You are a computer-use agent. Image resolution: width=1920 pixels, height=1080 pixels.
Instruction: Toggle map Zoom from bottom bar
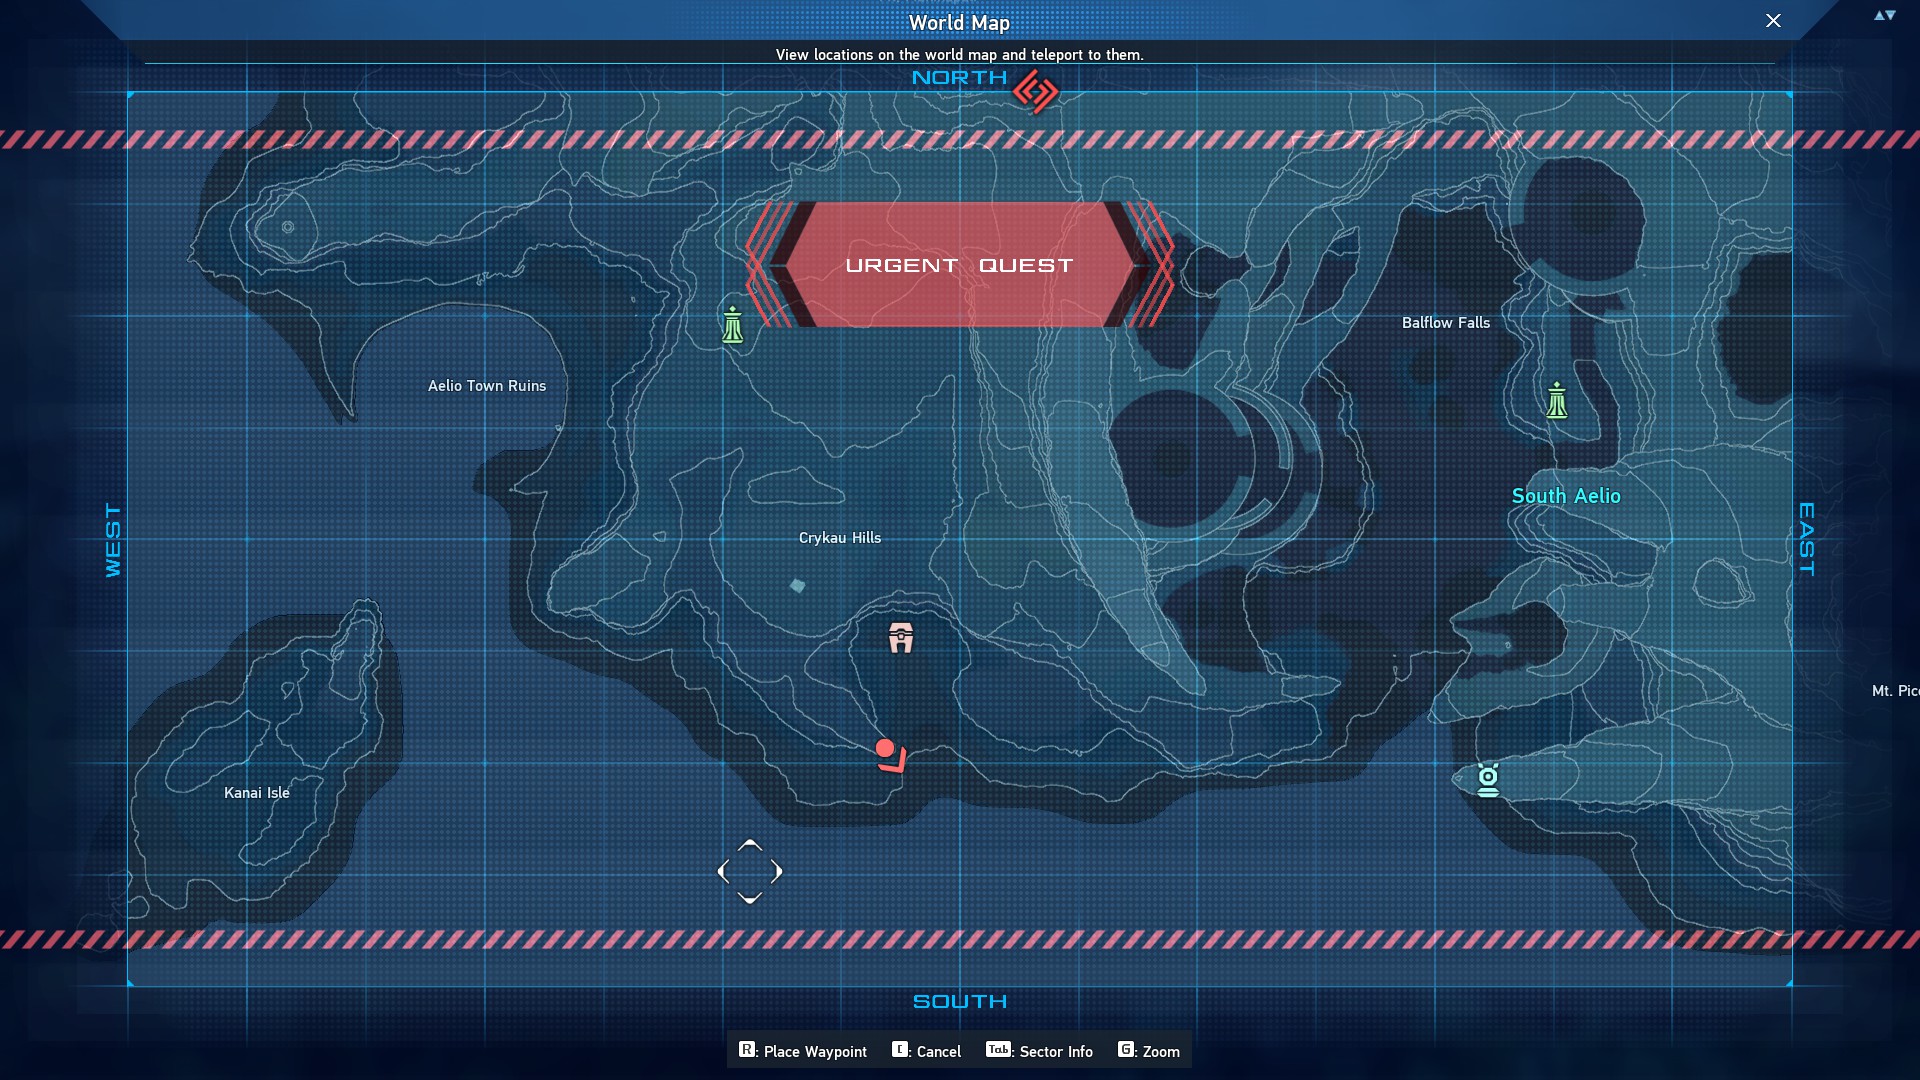coord(1149,1051)
